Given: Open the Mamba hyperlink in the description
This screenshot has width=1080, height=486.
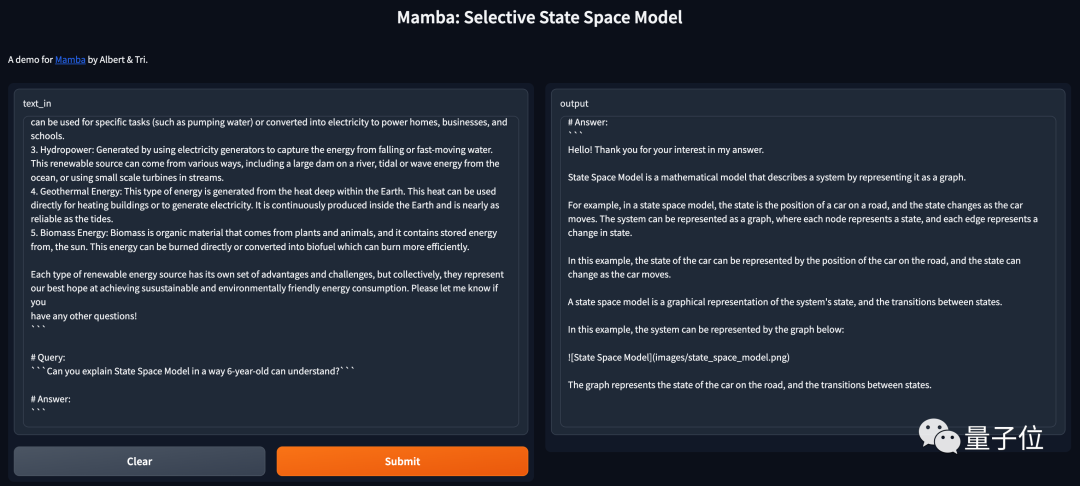Looking at the screenshot, I should point(70,60).
